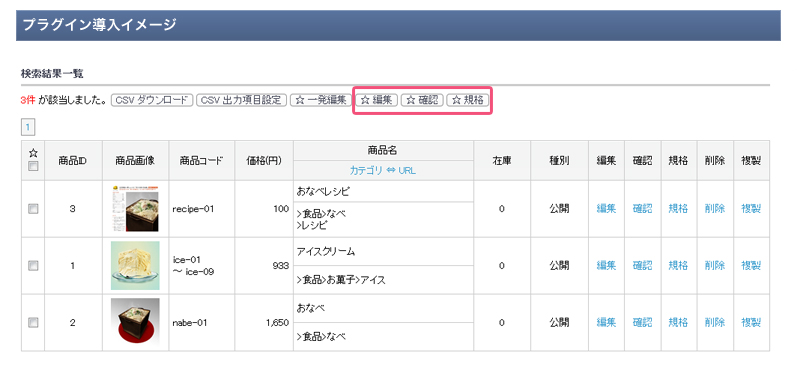This screenshot has width=798, height=390.
Task: Click 規格 link for おなべレシピ
Action: 678,208
